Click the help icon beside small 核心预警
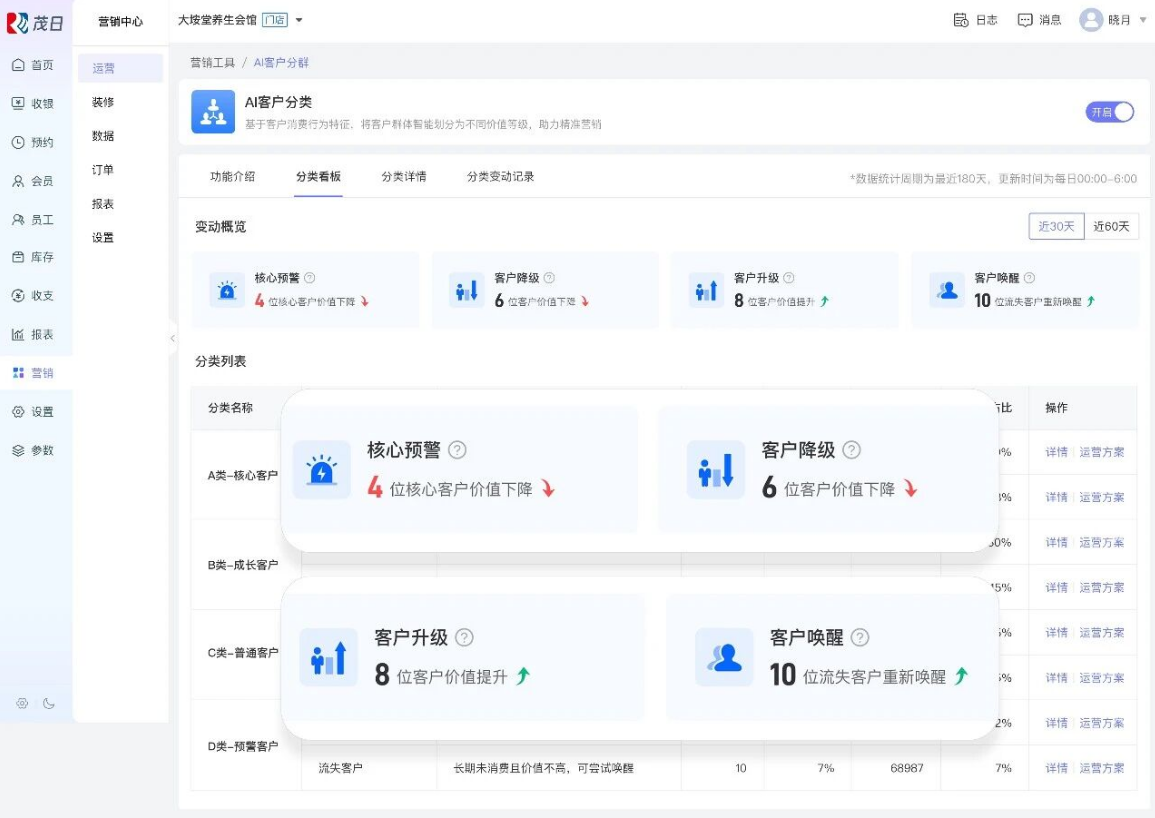The width and height of the screenshot is (1155, 818). [x=309, y=278]
